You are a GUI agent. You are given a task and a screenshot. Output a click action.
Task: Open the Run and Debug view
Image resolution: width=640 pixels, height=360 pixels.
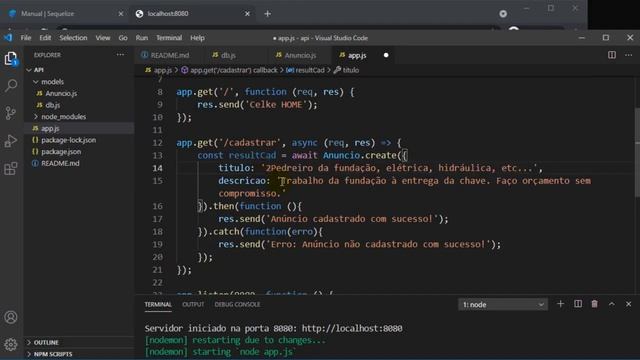coord(11,141)
